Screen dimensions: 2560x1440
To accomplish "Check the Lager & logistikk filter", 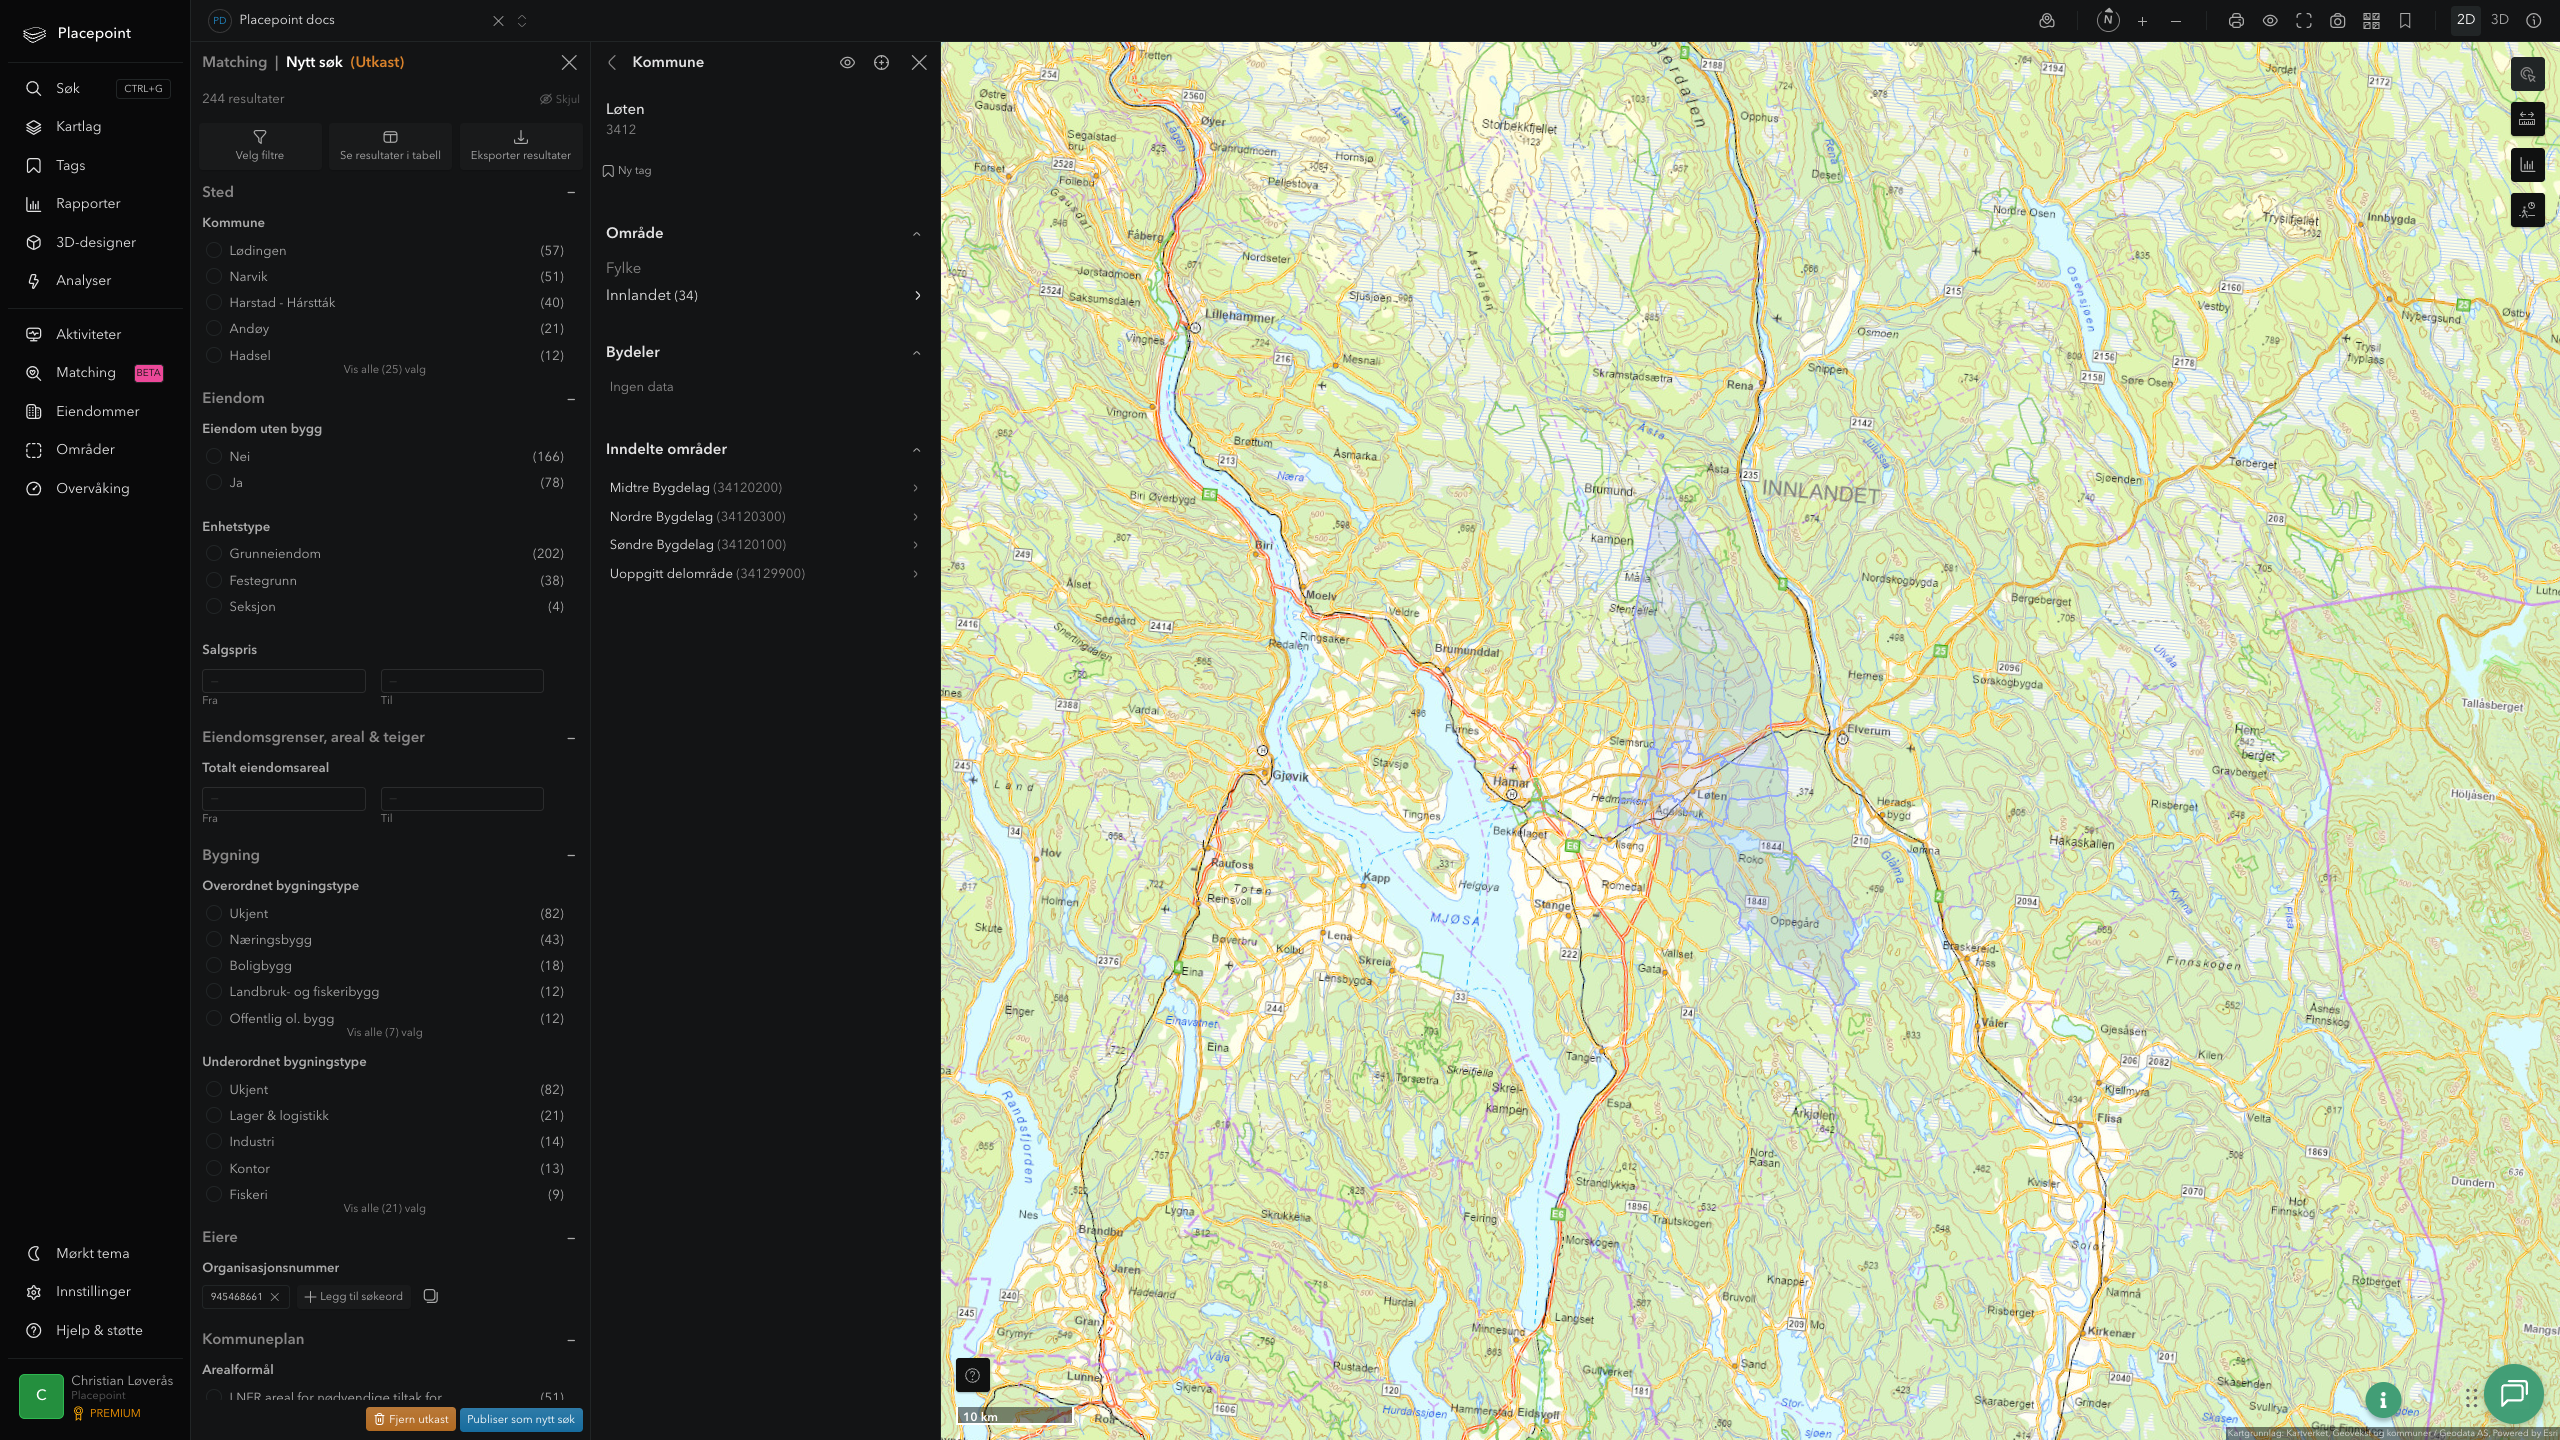I will pos(213,1115).
